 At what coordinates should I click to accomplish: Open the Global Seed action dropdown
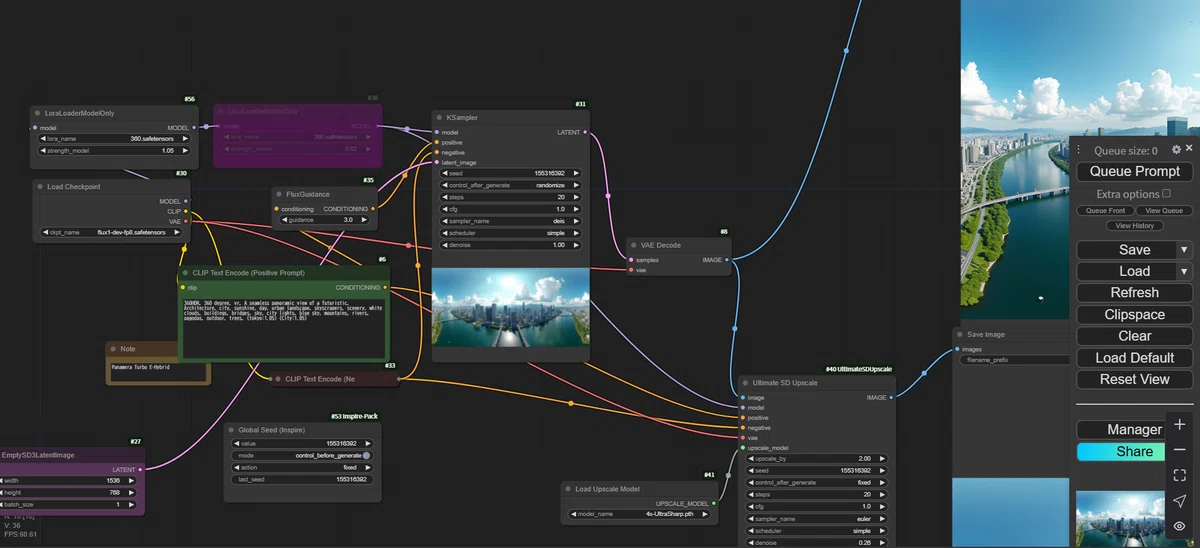tap(303, 467)
